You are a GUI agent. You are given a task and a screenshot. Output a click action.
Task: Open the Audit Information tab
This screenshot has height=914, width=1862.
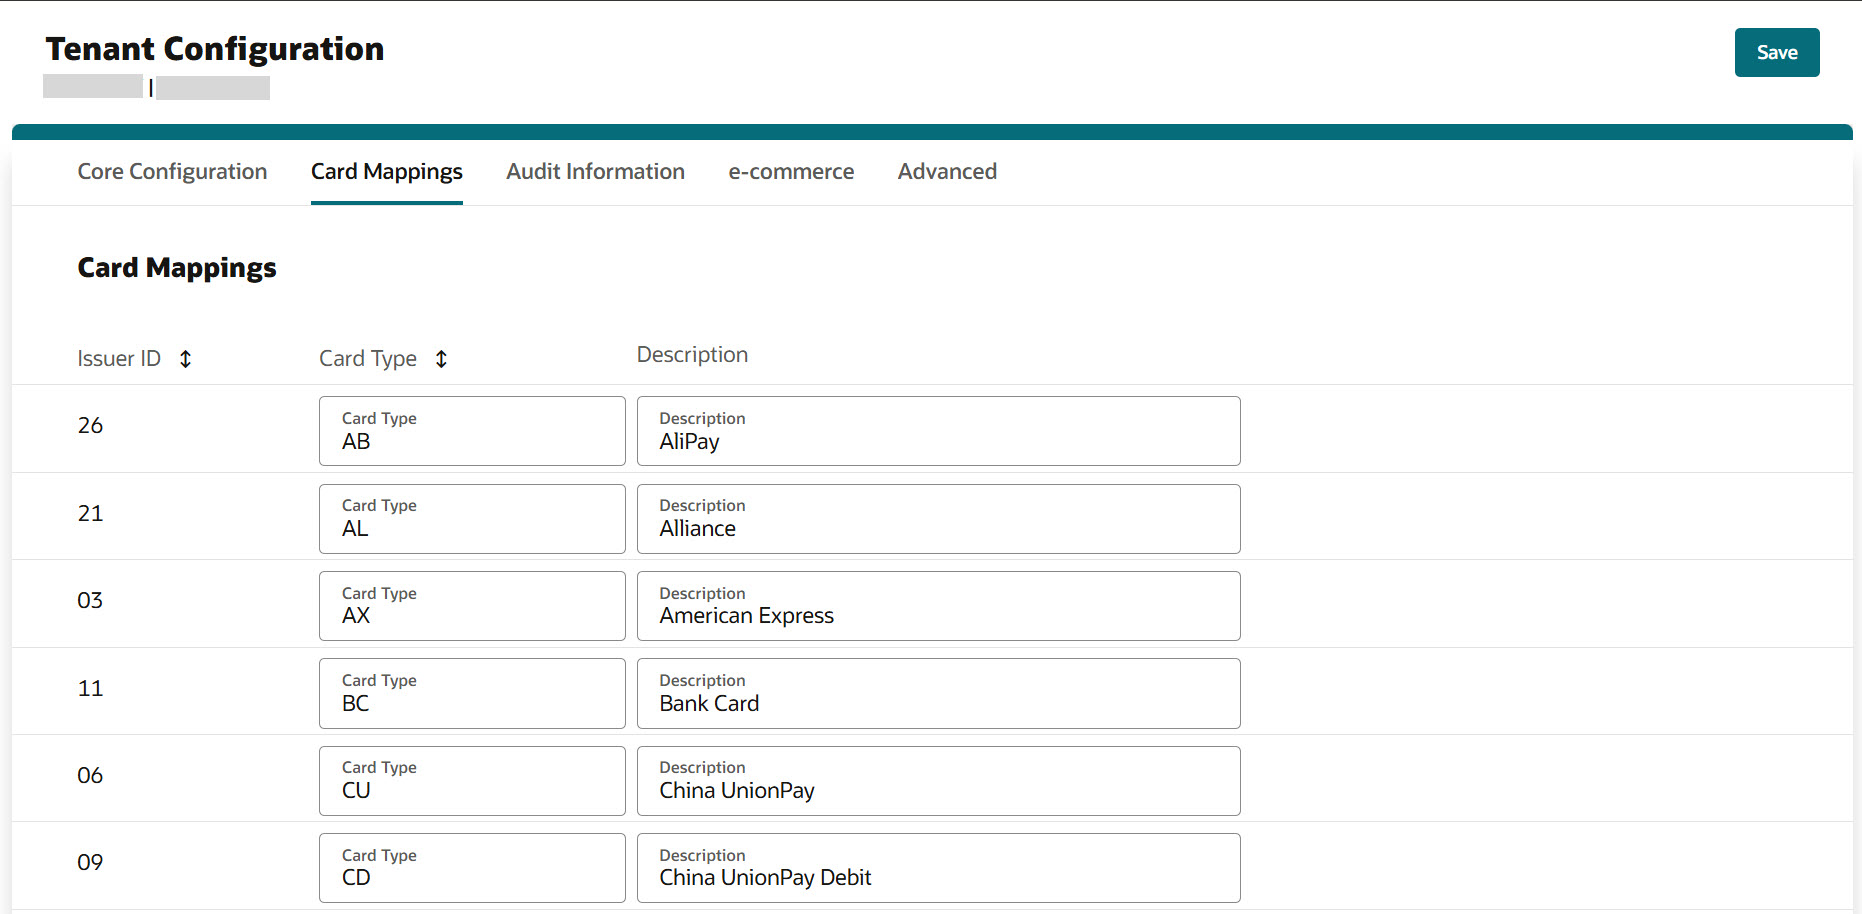tap(594, 171)
